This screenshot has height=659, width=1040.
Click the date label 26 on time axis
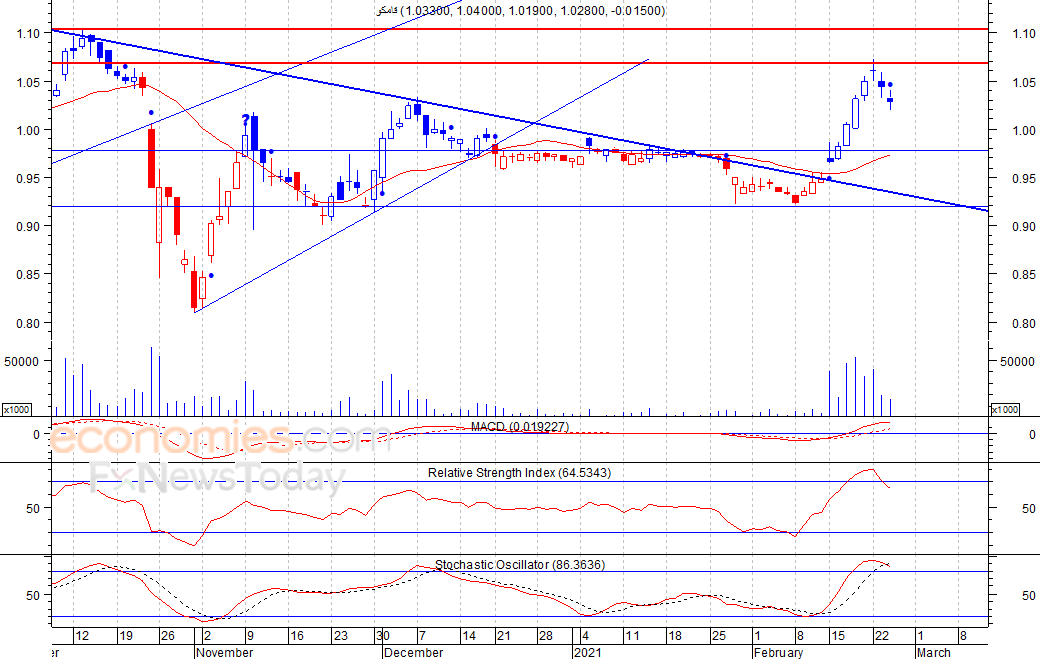(x=168, y=636)
